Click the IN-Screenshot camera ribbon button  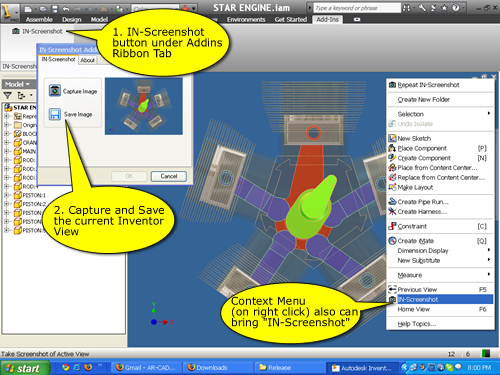click(37, 31)
